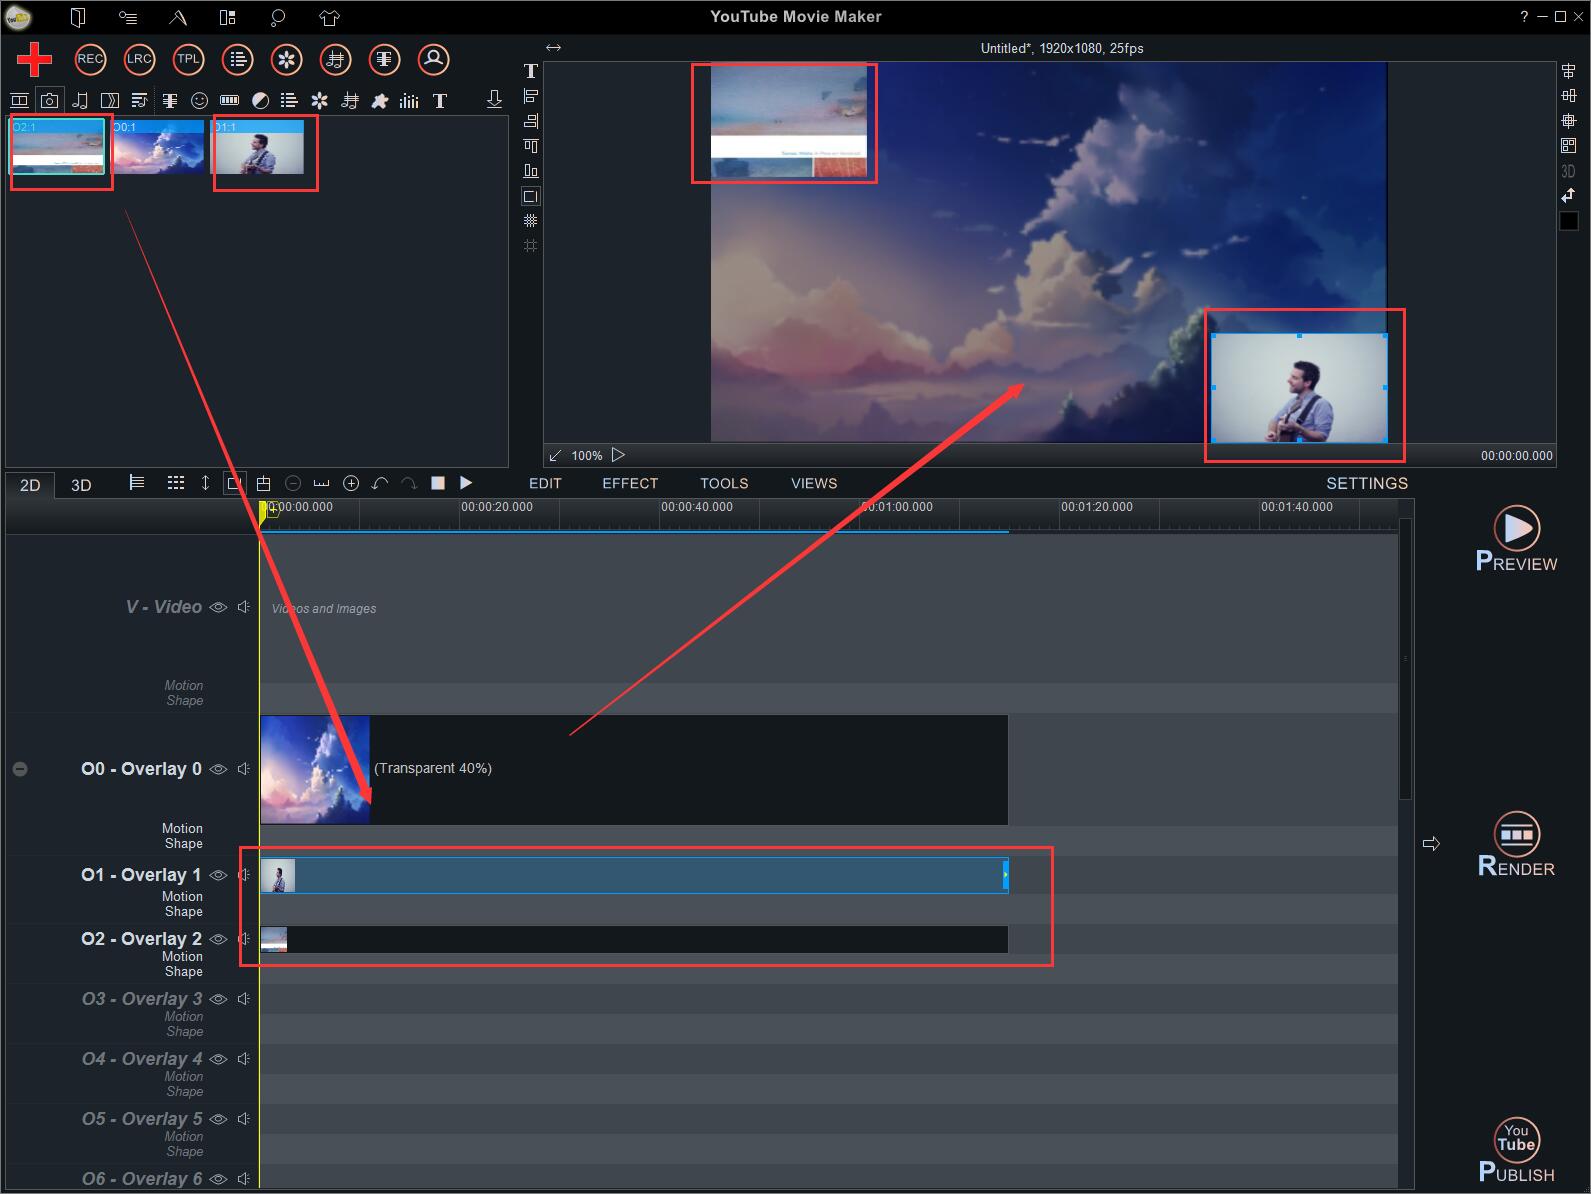
Task: Open the TOOLS menu
Action: (x=724, y=483)
